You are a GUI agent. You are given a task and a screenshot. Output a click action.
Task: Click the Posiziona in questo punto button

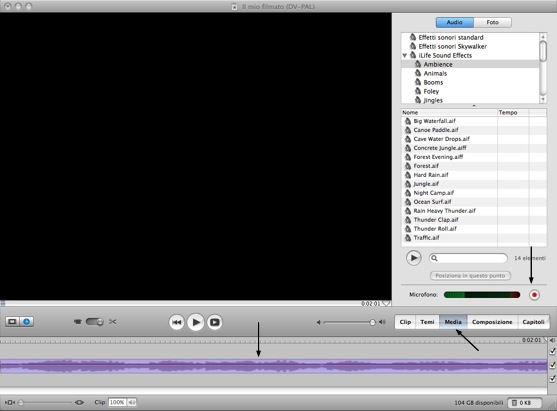click(x=470, y=276)
